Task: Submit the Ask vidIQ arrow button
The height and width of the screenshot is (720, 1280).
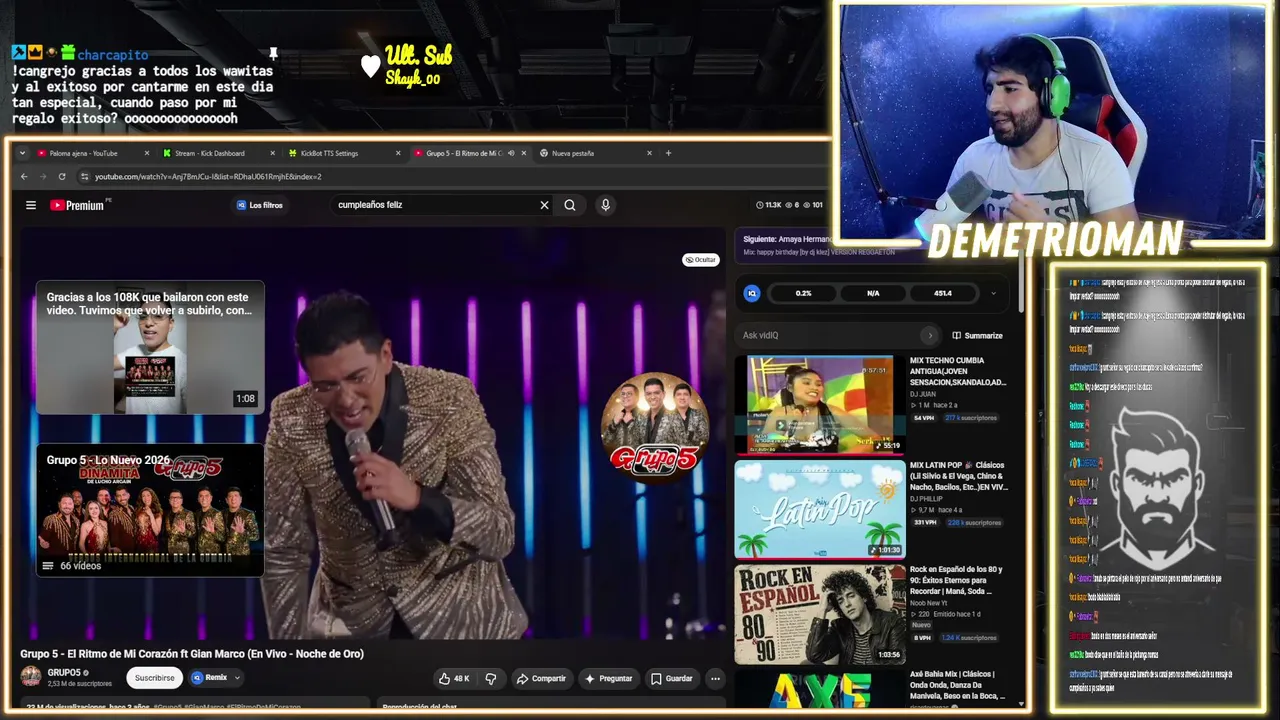Action: 930,336
